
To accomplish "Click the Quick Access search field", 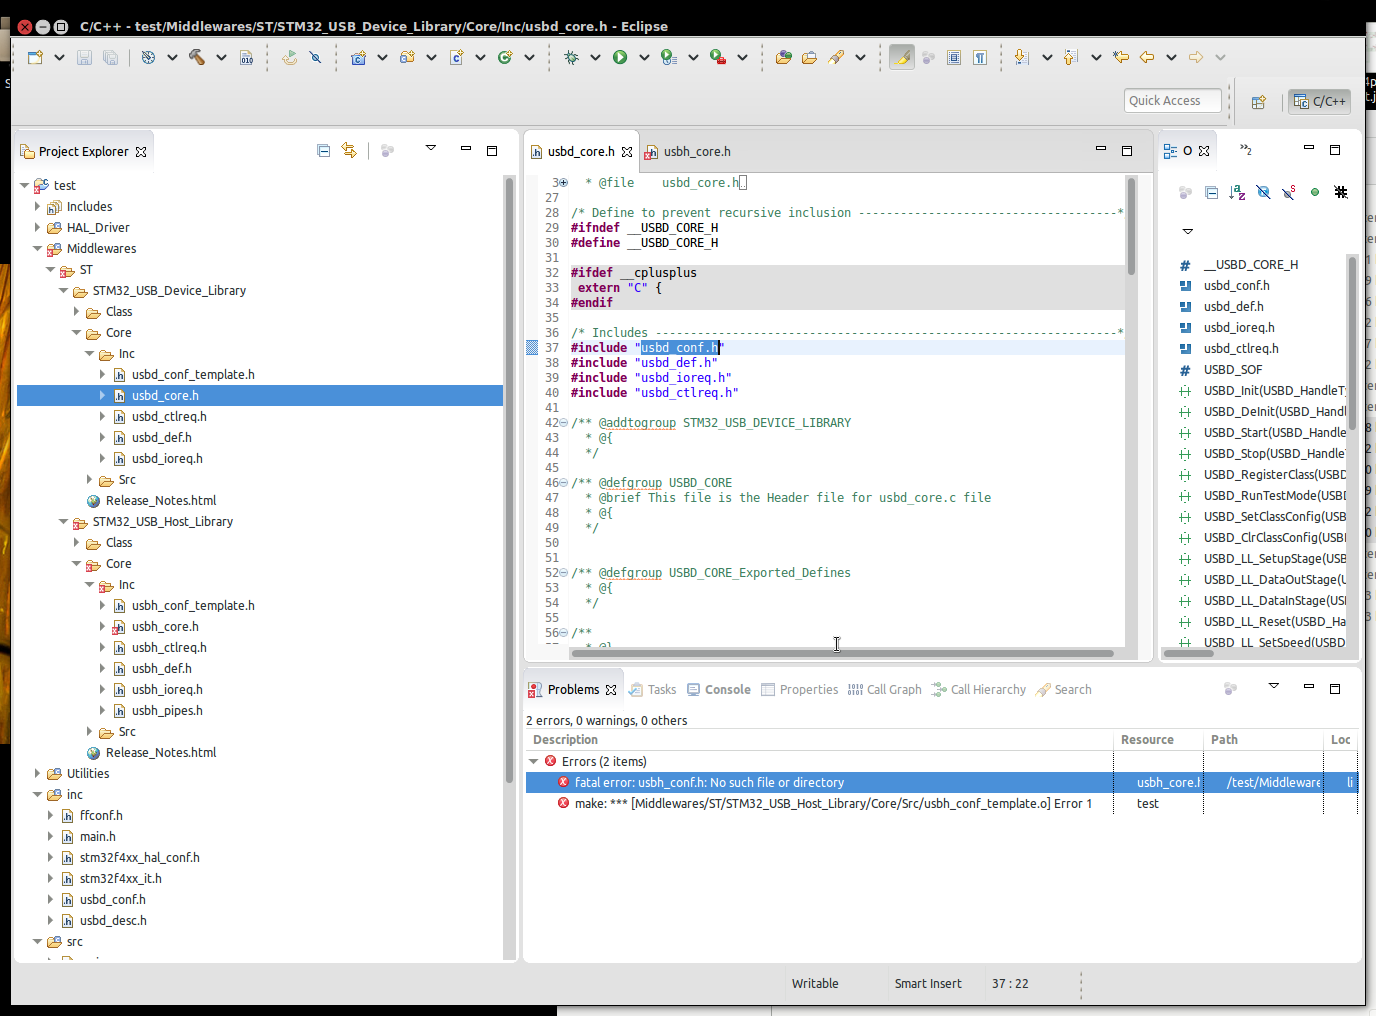I will pos(1172,101).
